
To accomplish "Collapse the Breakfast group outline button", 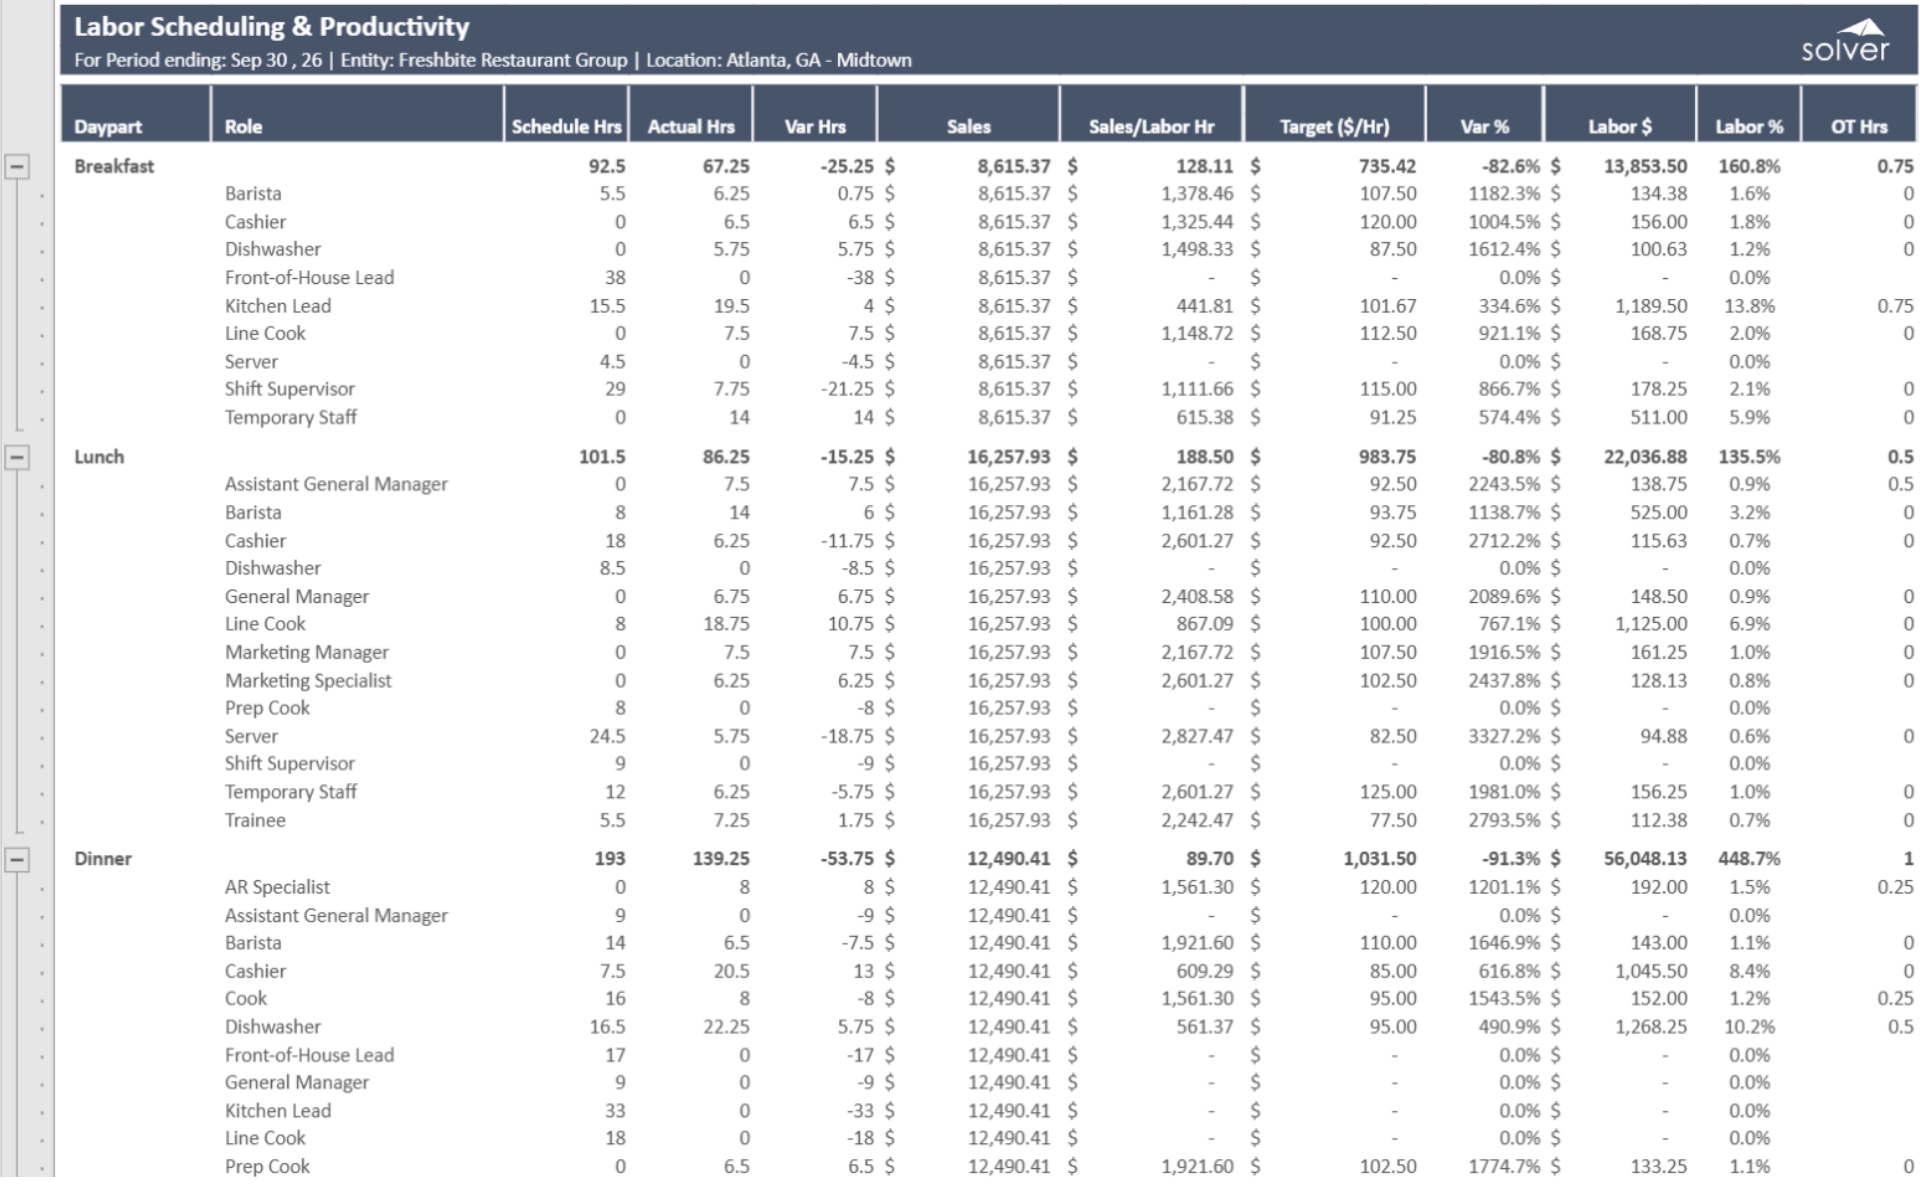I will 17,167.
